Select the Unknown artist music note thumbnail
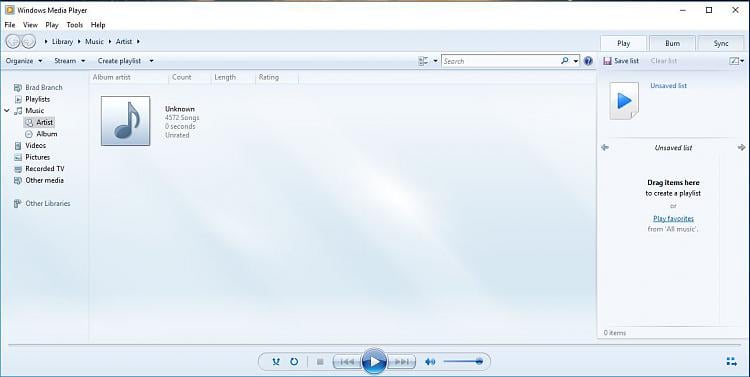 click(125, 121)
